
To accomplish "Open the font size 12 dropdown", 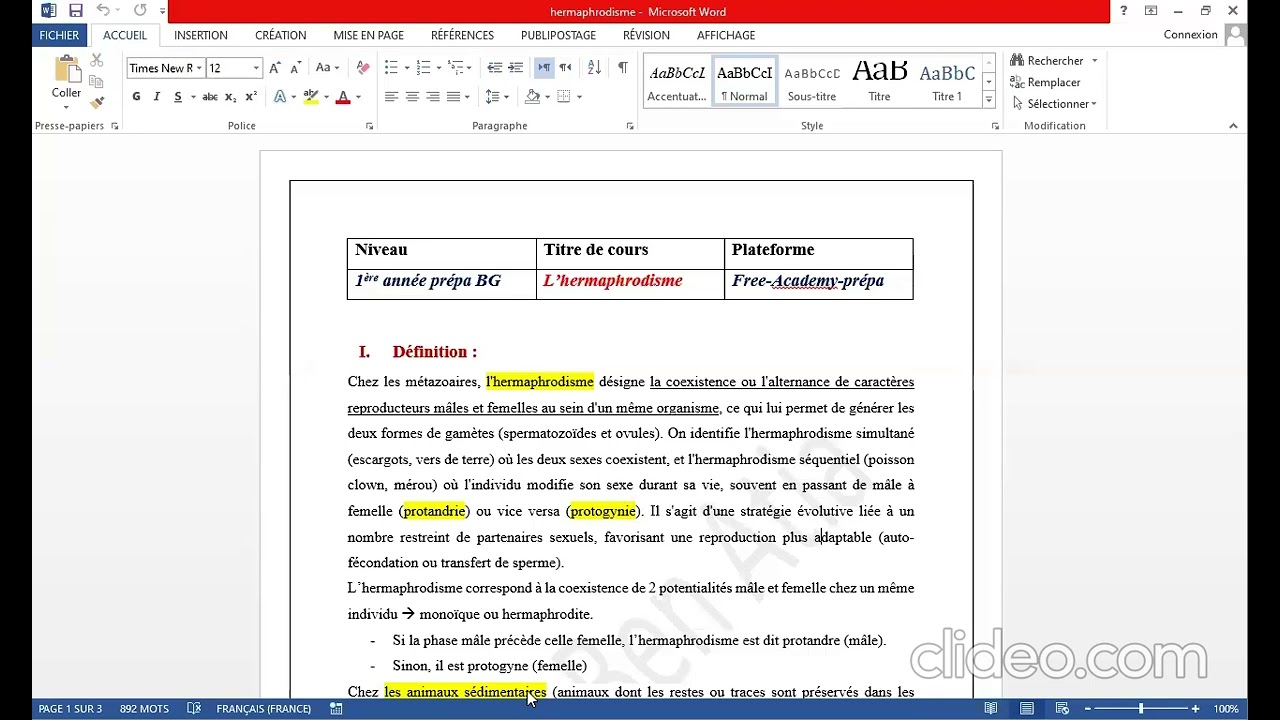I will point(256,68).
